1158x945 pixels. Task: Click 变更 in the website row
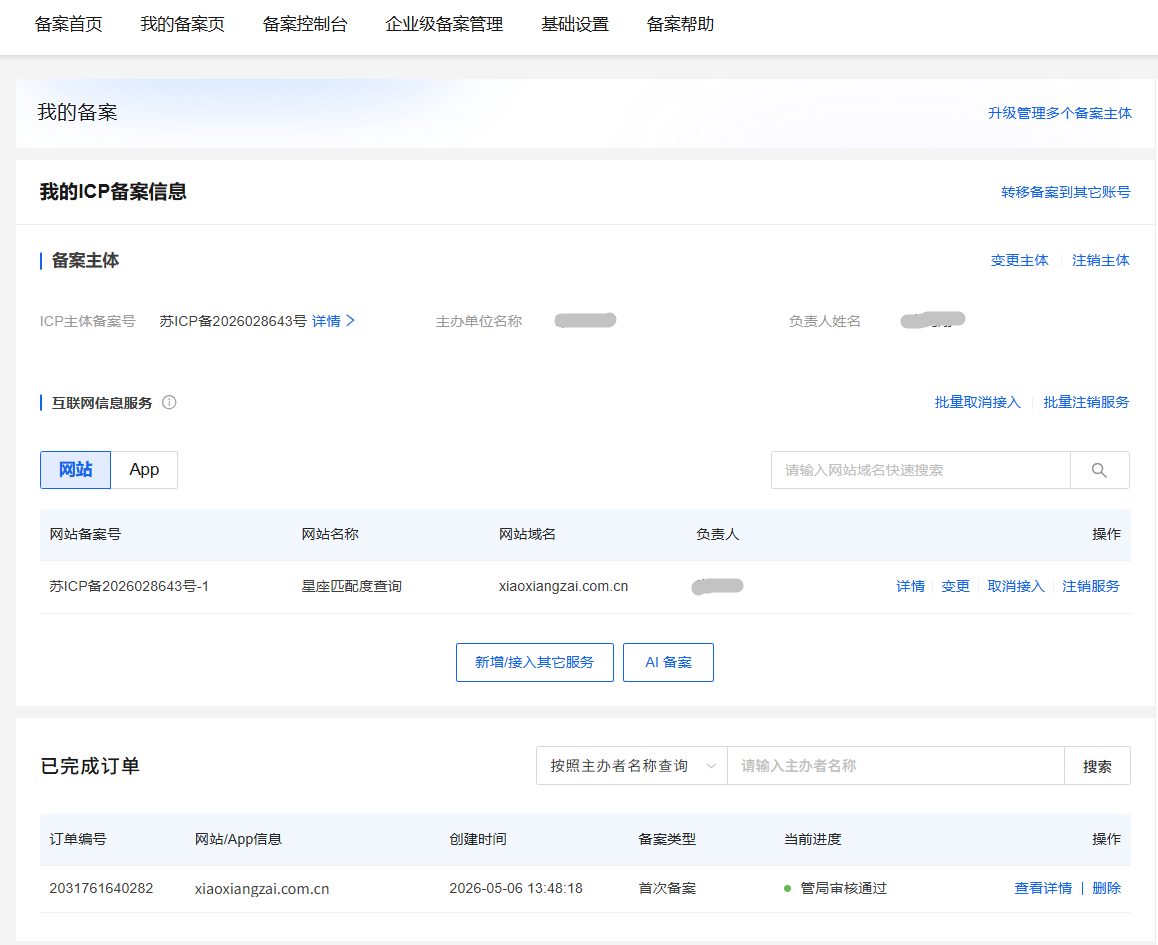pos(955,586)
